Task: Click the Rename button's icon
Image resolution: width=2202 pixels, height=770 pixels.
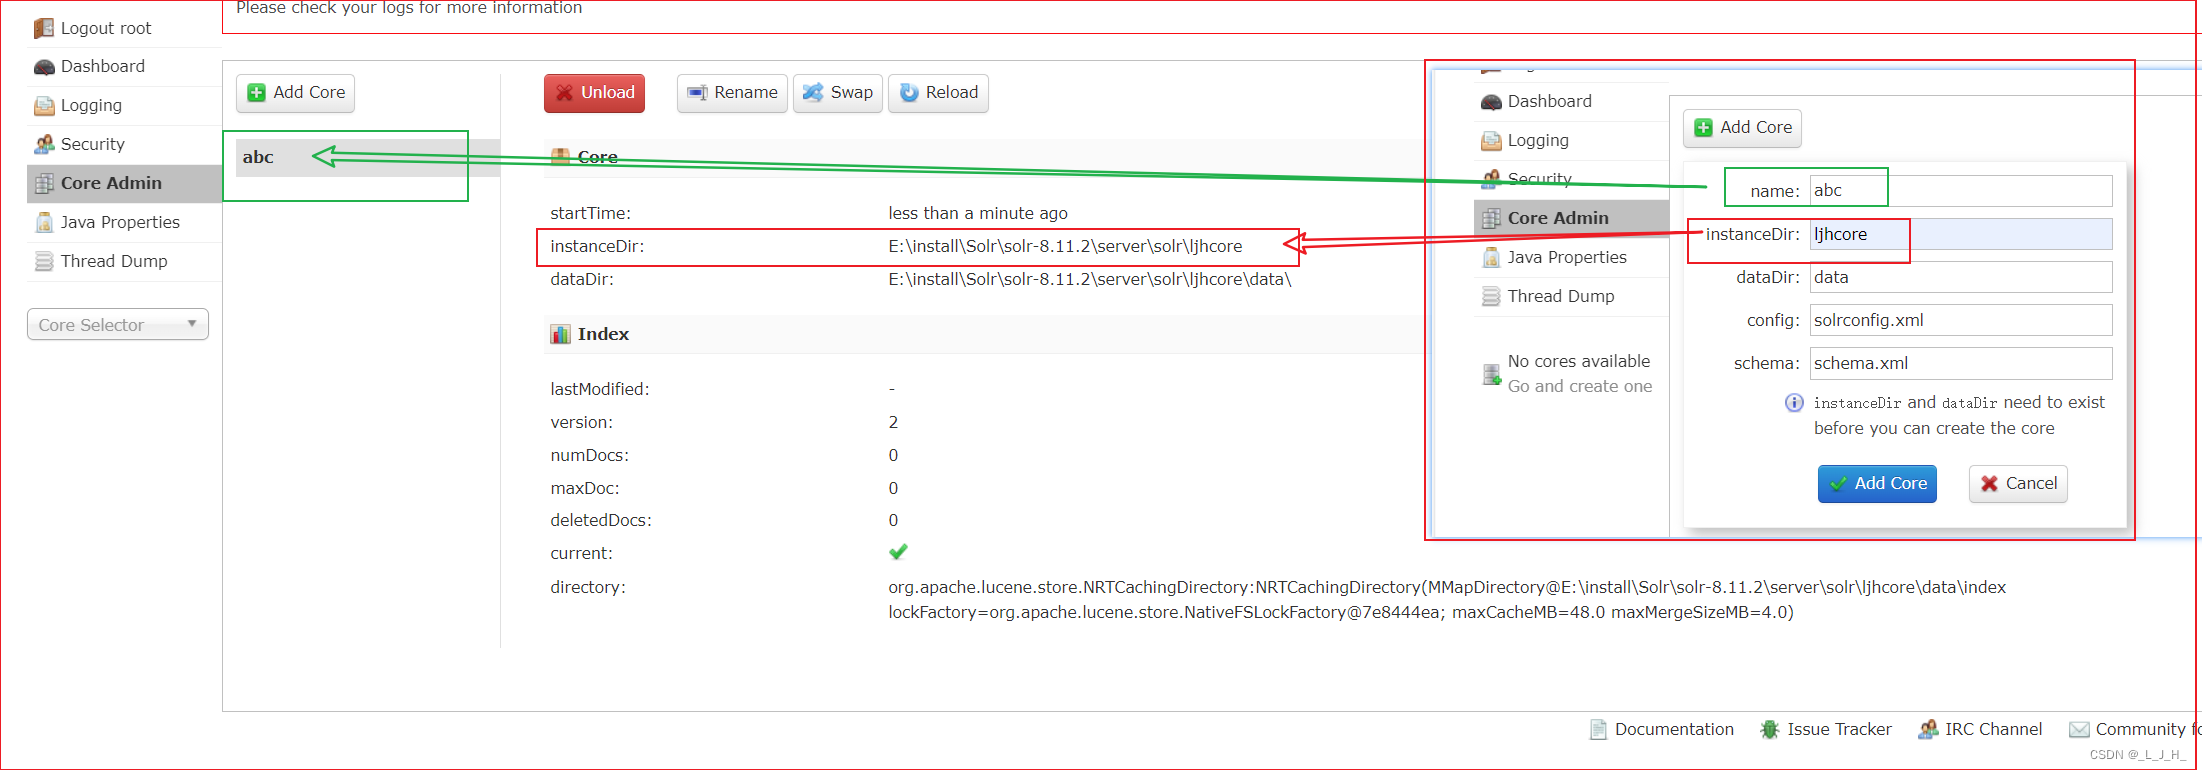Action: click(x=698, y=93)
